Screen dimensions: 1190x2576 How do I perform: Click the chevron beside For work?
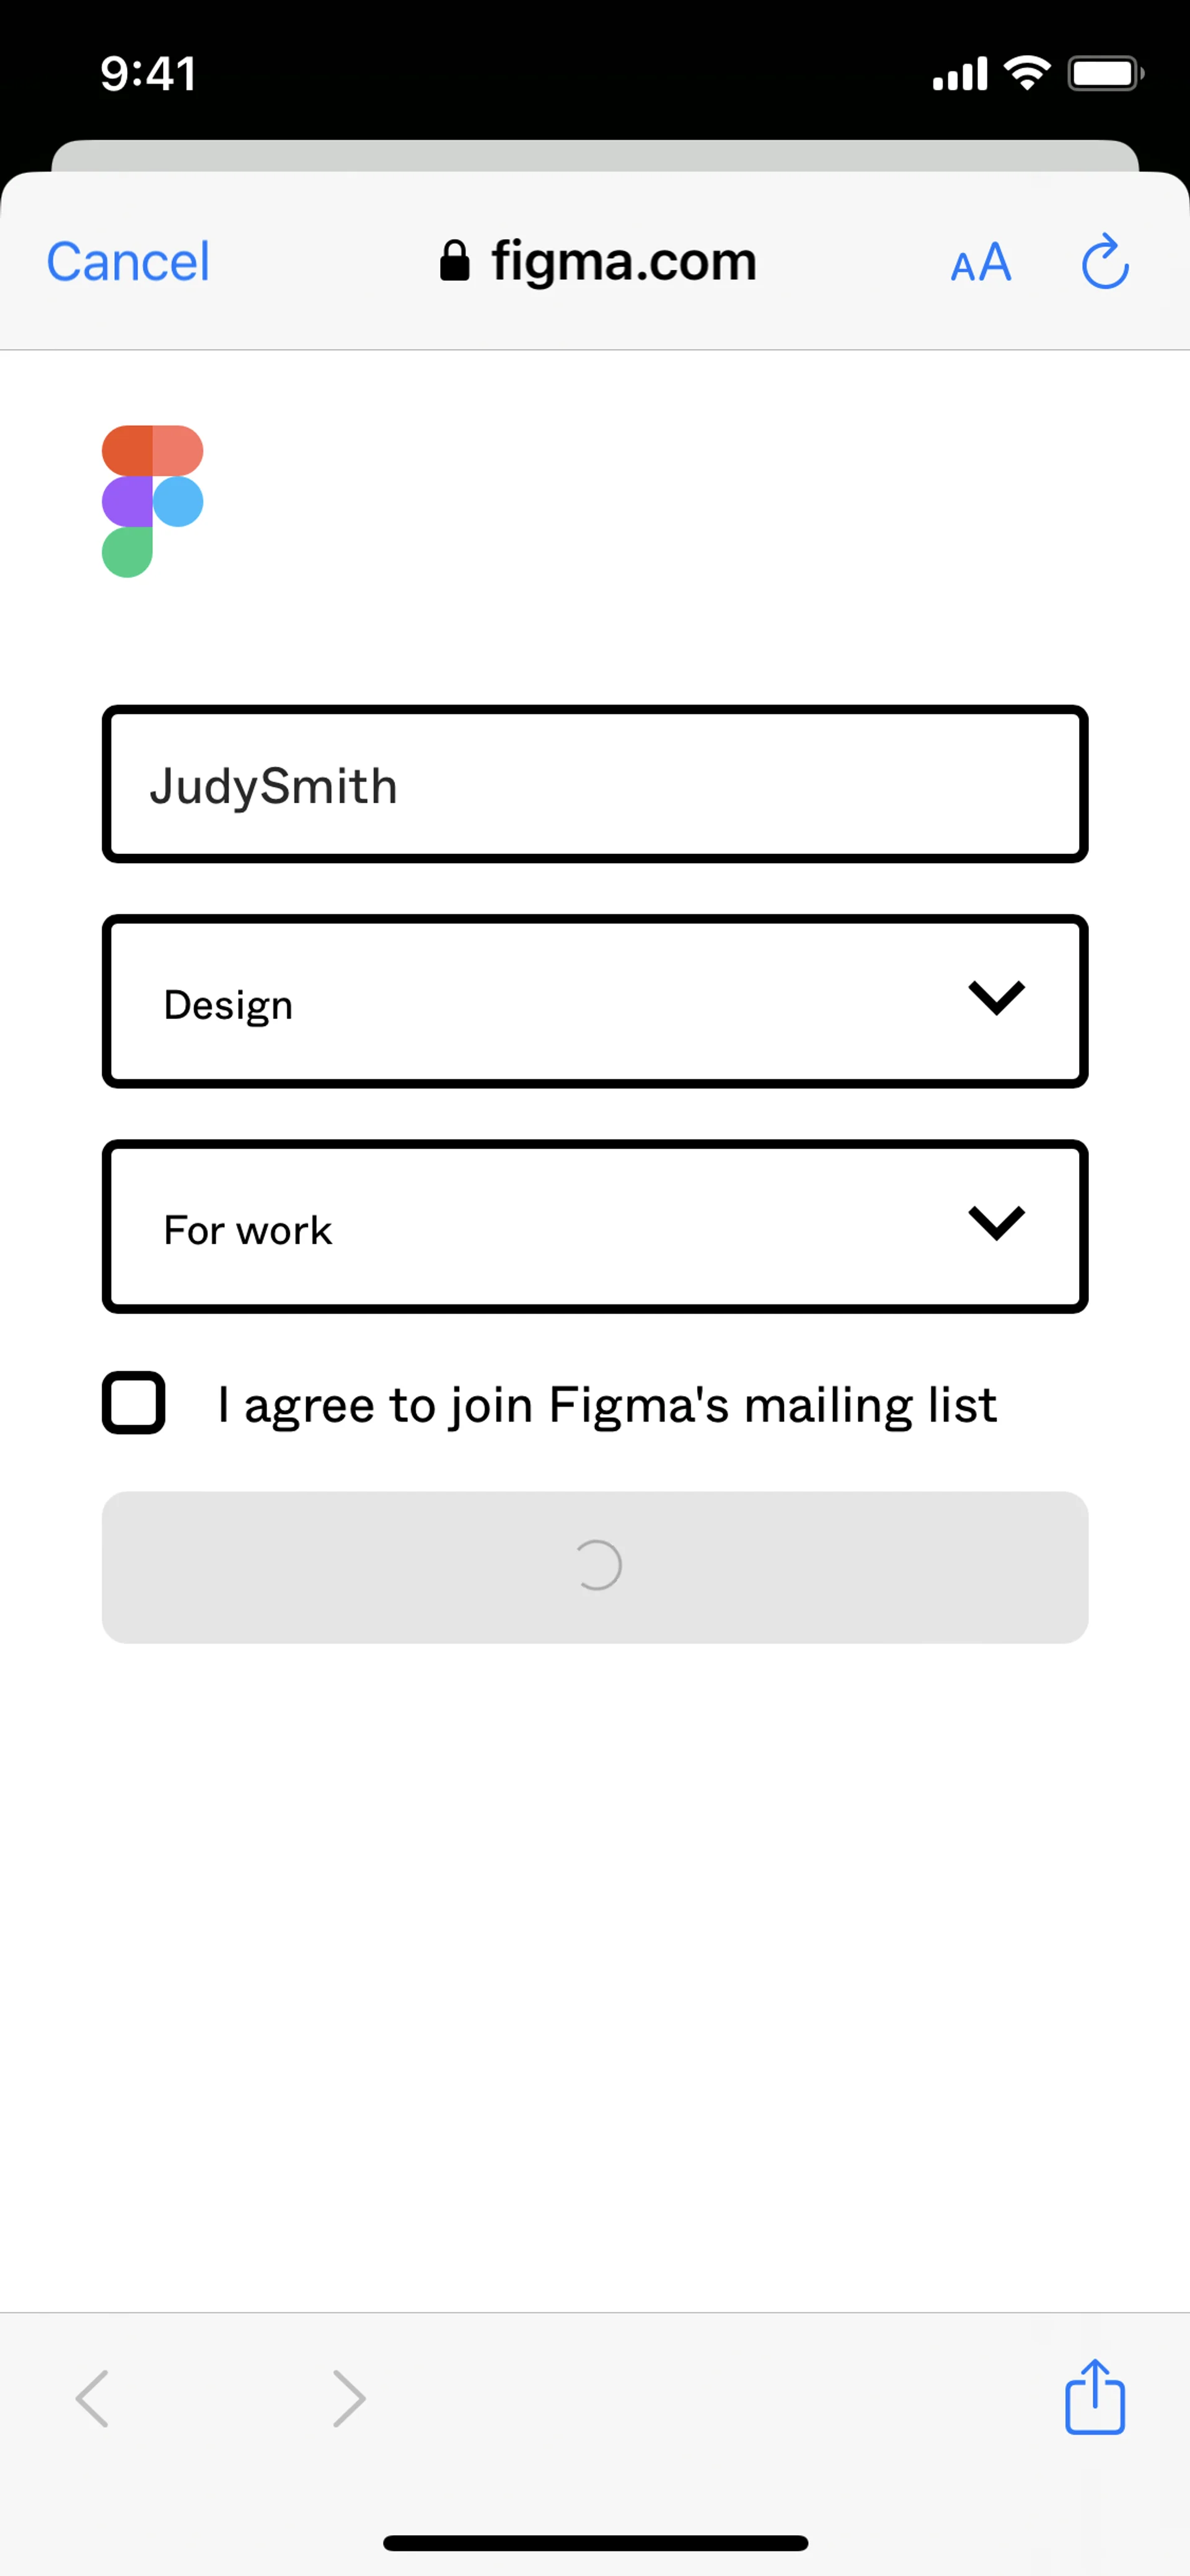click(x=996, y=1222)
